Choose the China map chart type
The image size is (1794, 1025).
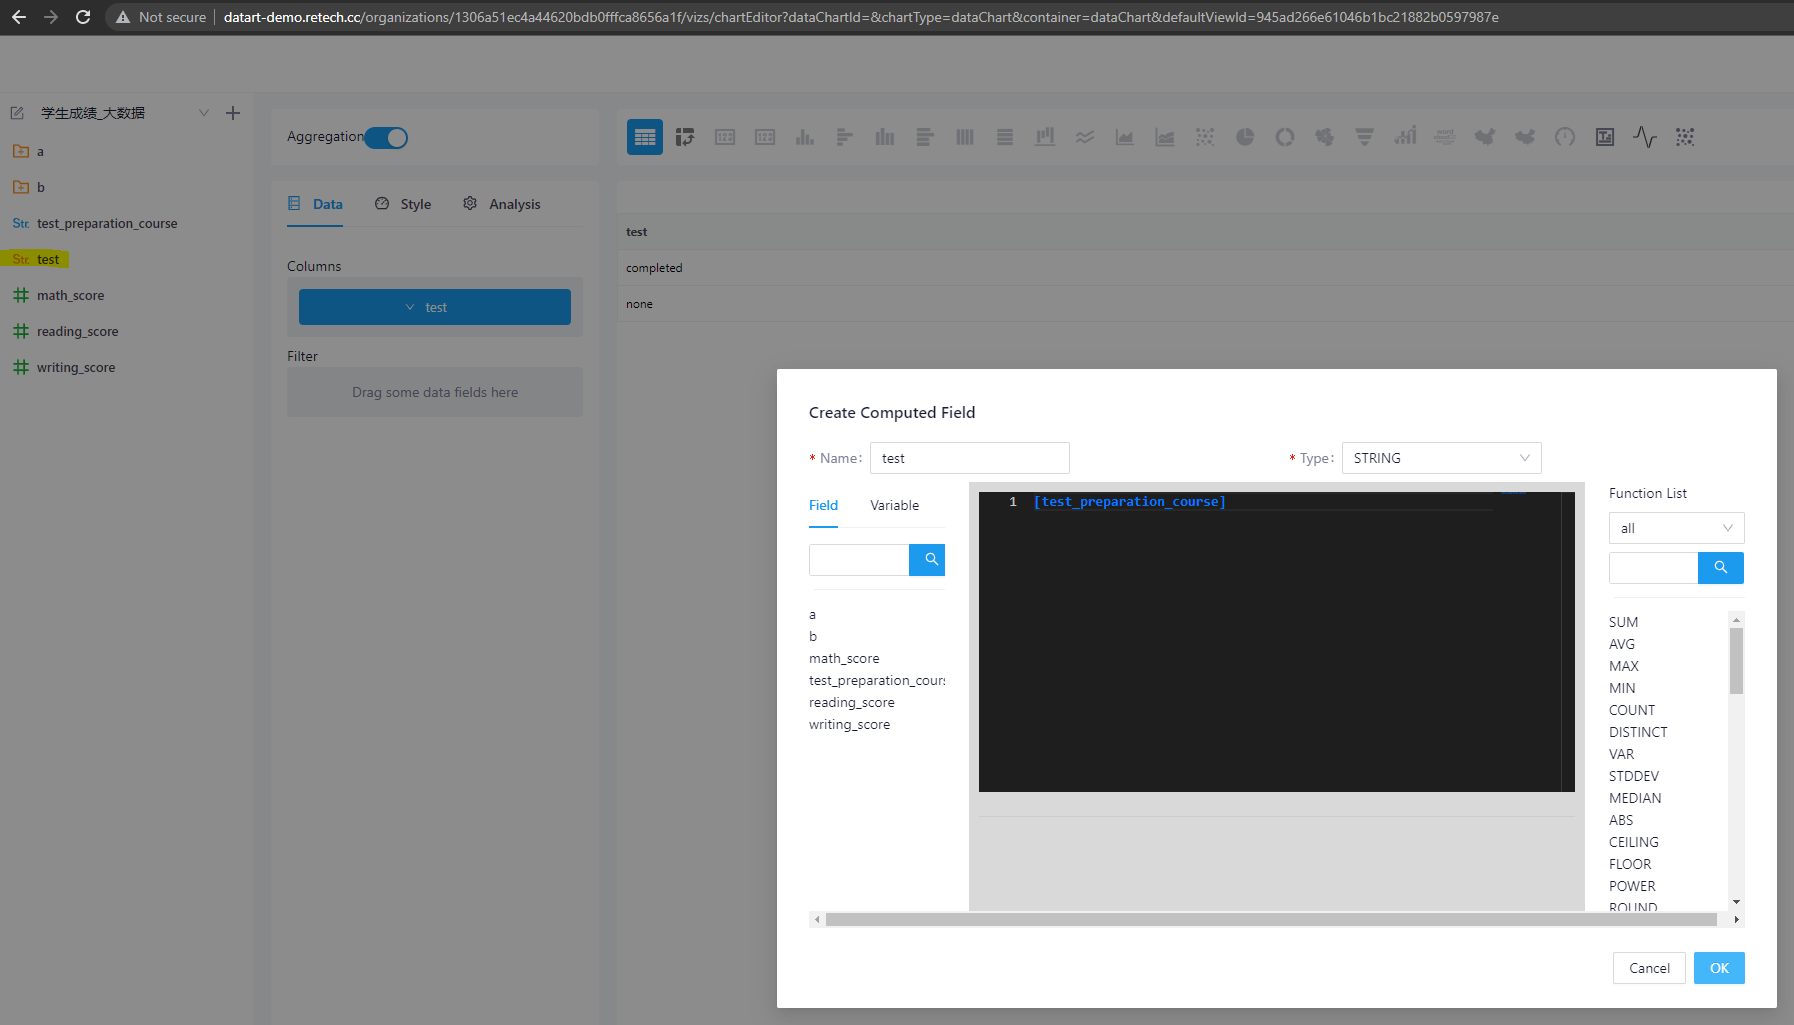tap(1485, 137)
